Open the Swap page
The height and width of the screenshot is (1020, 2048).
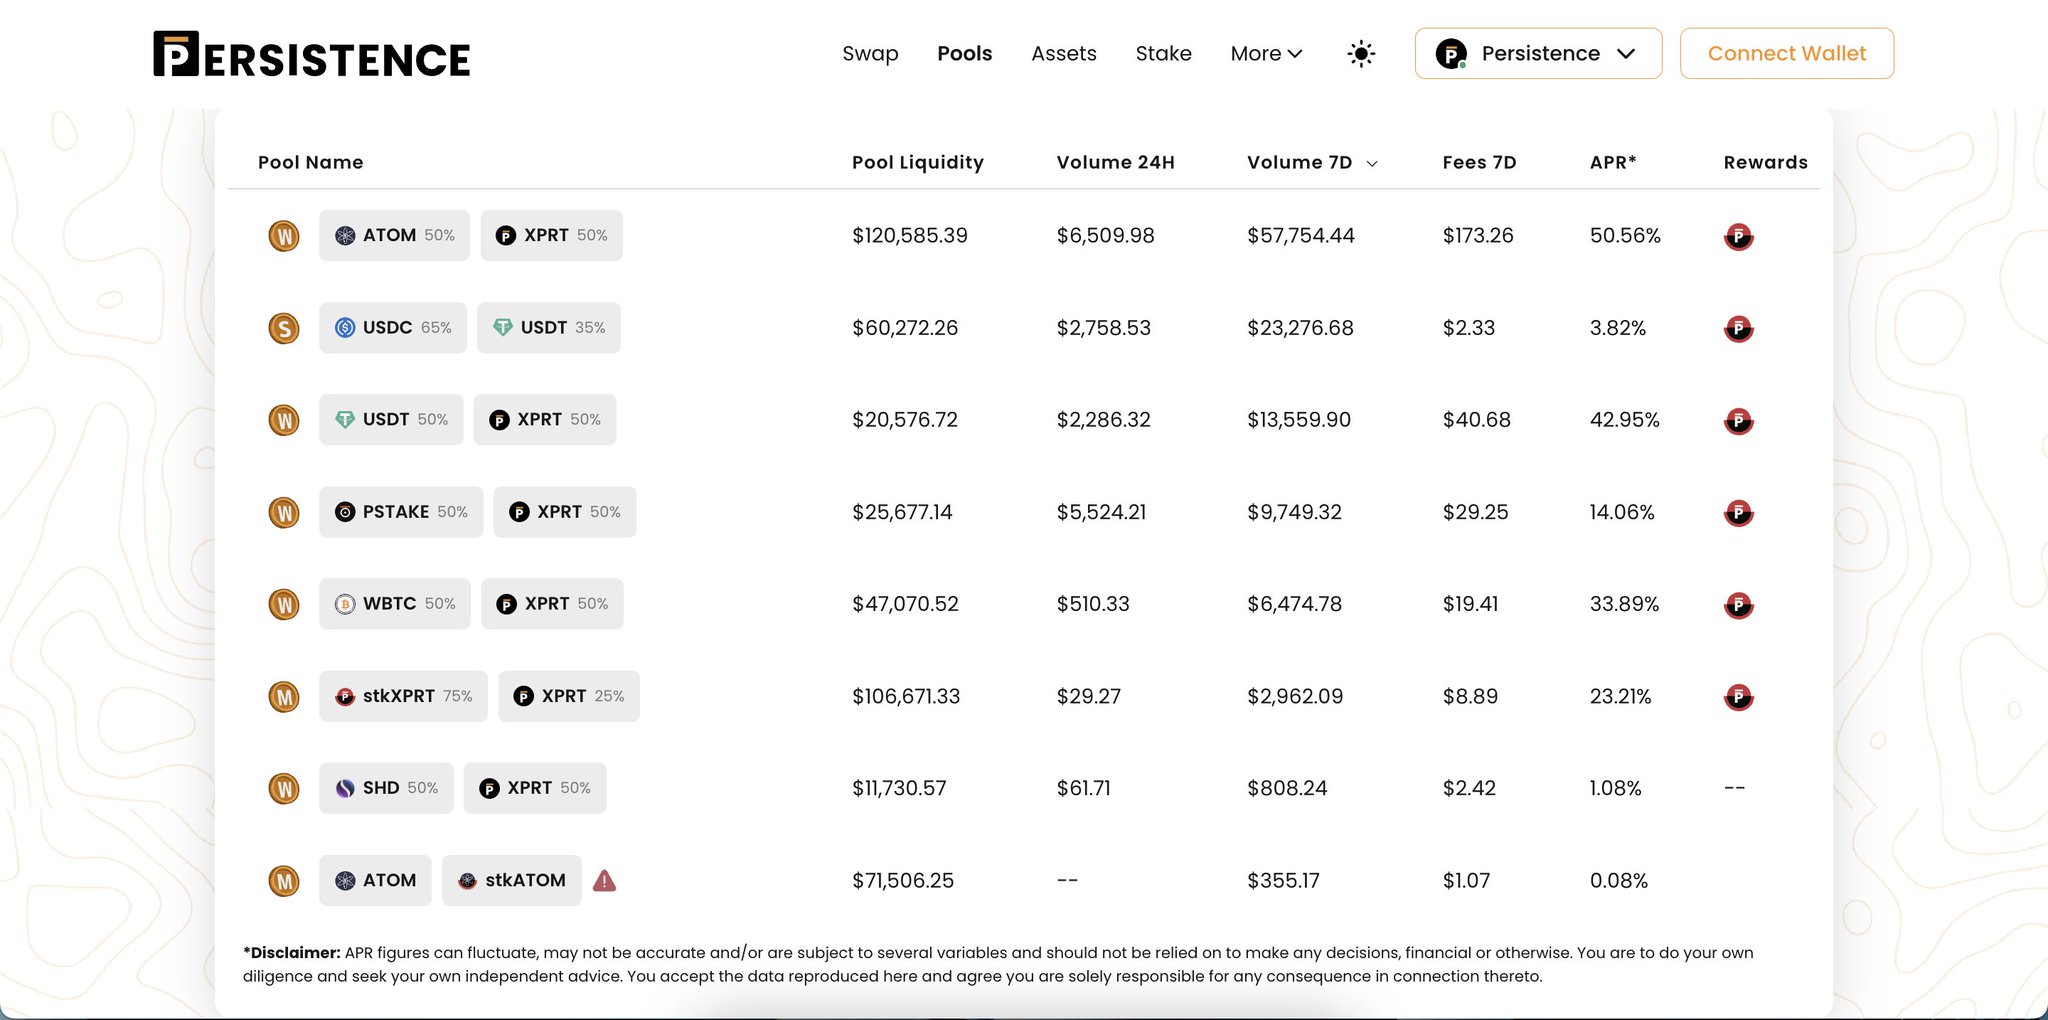click(x=870, y=54)
